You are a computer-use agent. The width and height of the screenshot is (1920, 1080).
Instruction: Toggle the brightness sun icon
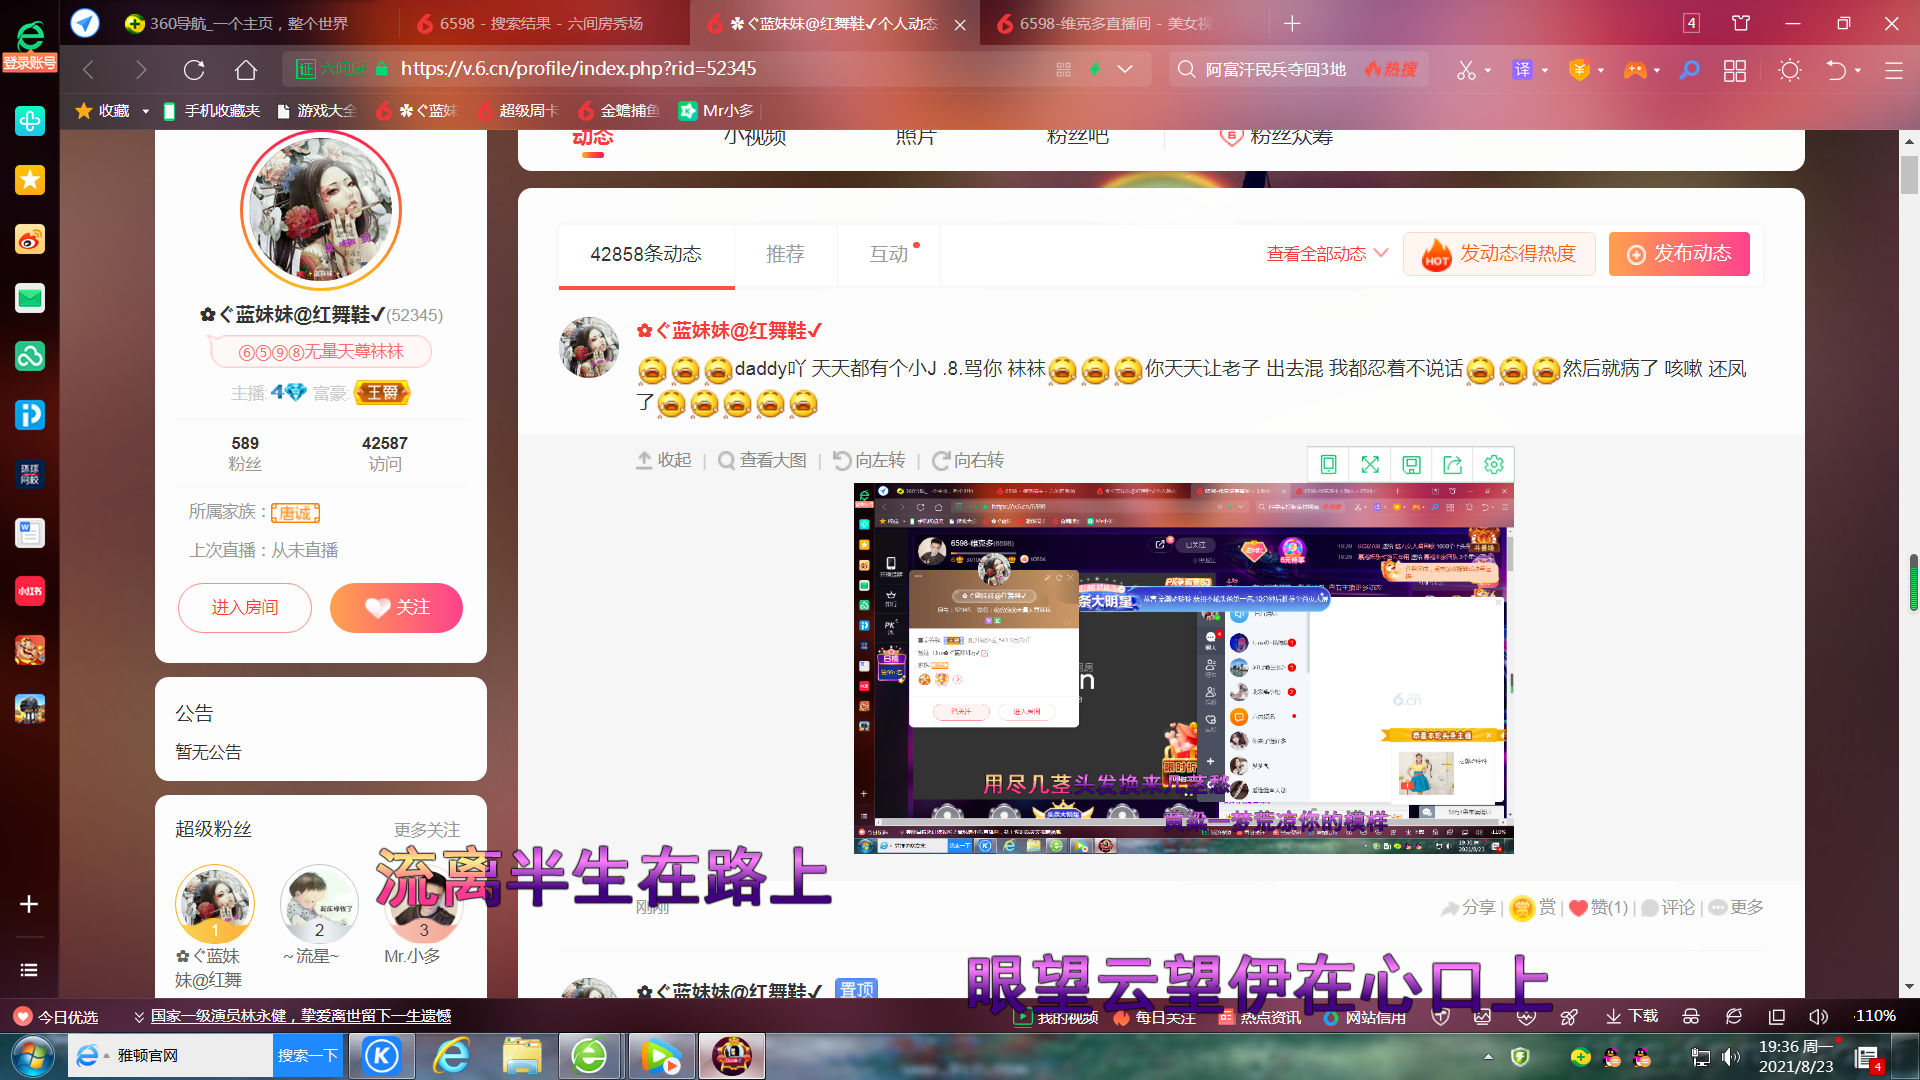(x=1790, y=70)
